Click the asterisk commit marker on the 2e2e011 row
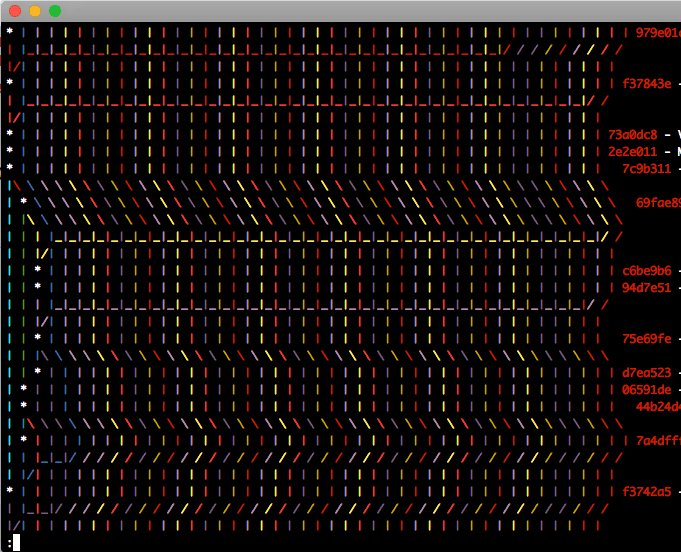 [x=10, y=150]
